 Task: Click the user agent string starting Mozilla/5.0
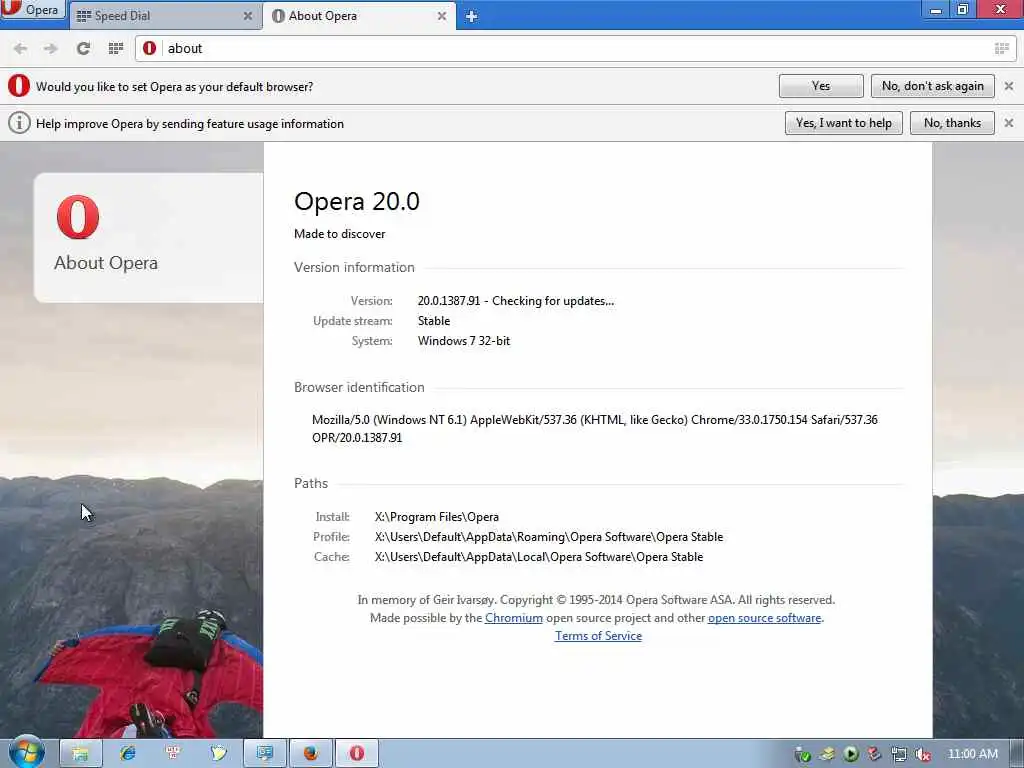click(594, 428)
